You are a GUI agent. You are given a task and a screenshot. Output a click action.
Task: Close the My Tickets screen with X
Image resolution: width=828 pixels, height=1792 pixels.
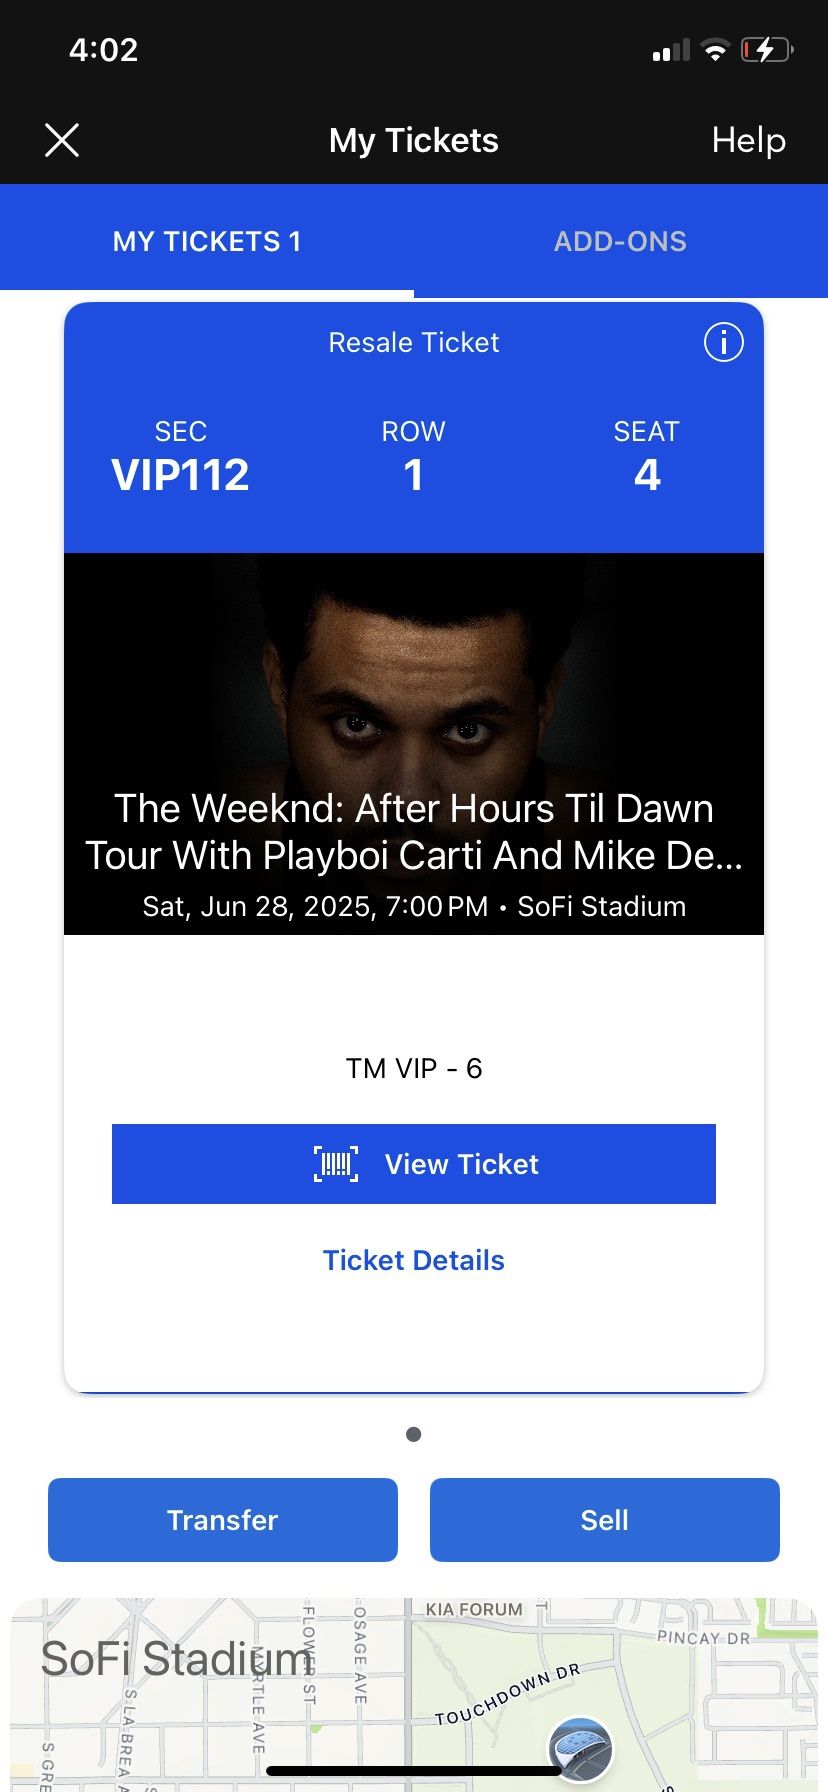pyautogui.click(x=62, y=141)
